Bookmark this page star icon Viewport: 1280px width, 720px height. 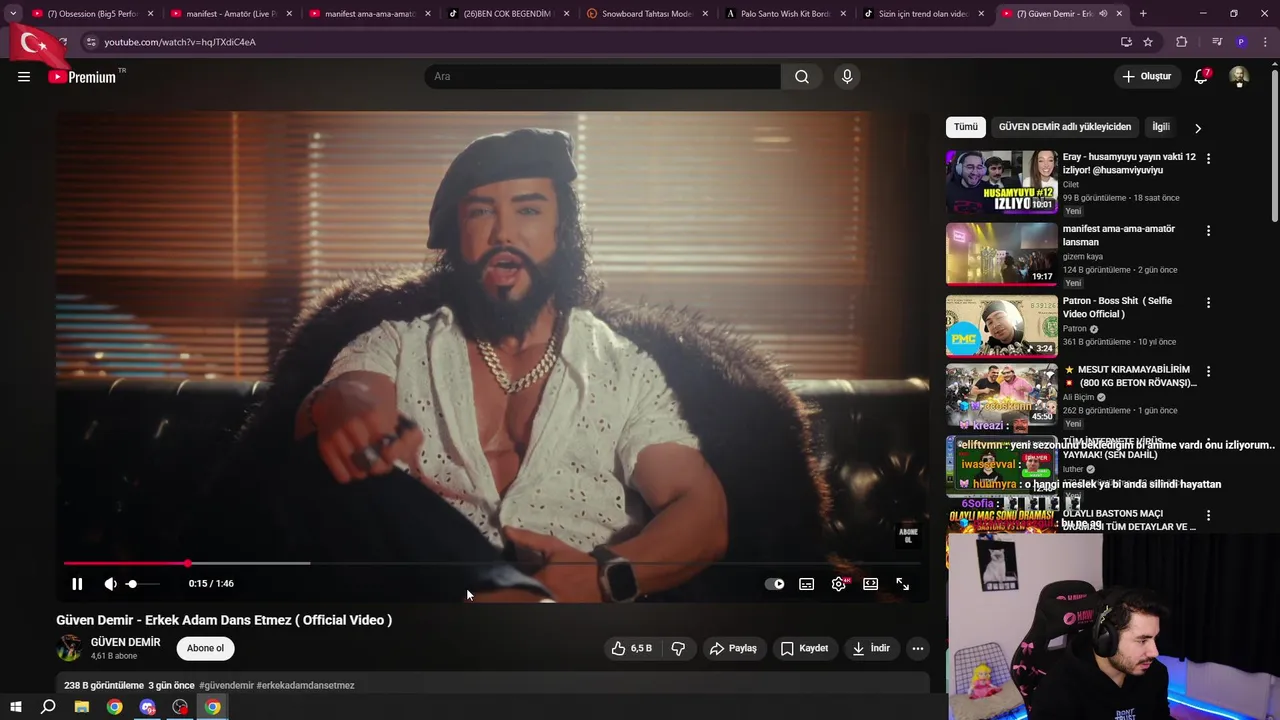coord(1148,42)
